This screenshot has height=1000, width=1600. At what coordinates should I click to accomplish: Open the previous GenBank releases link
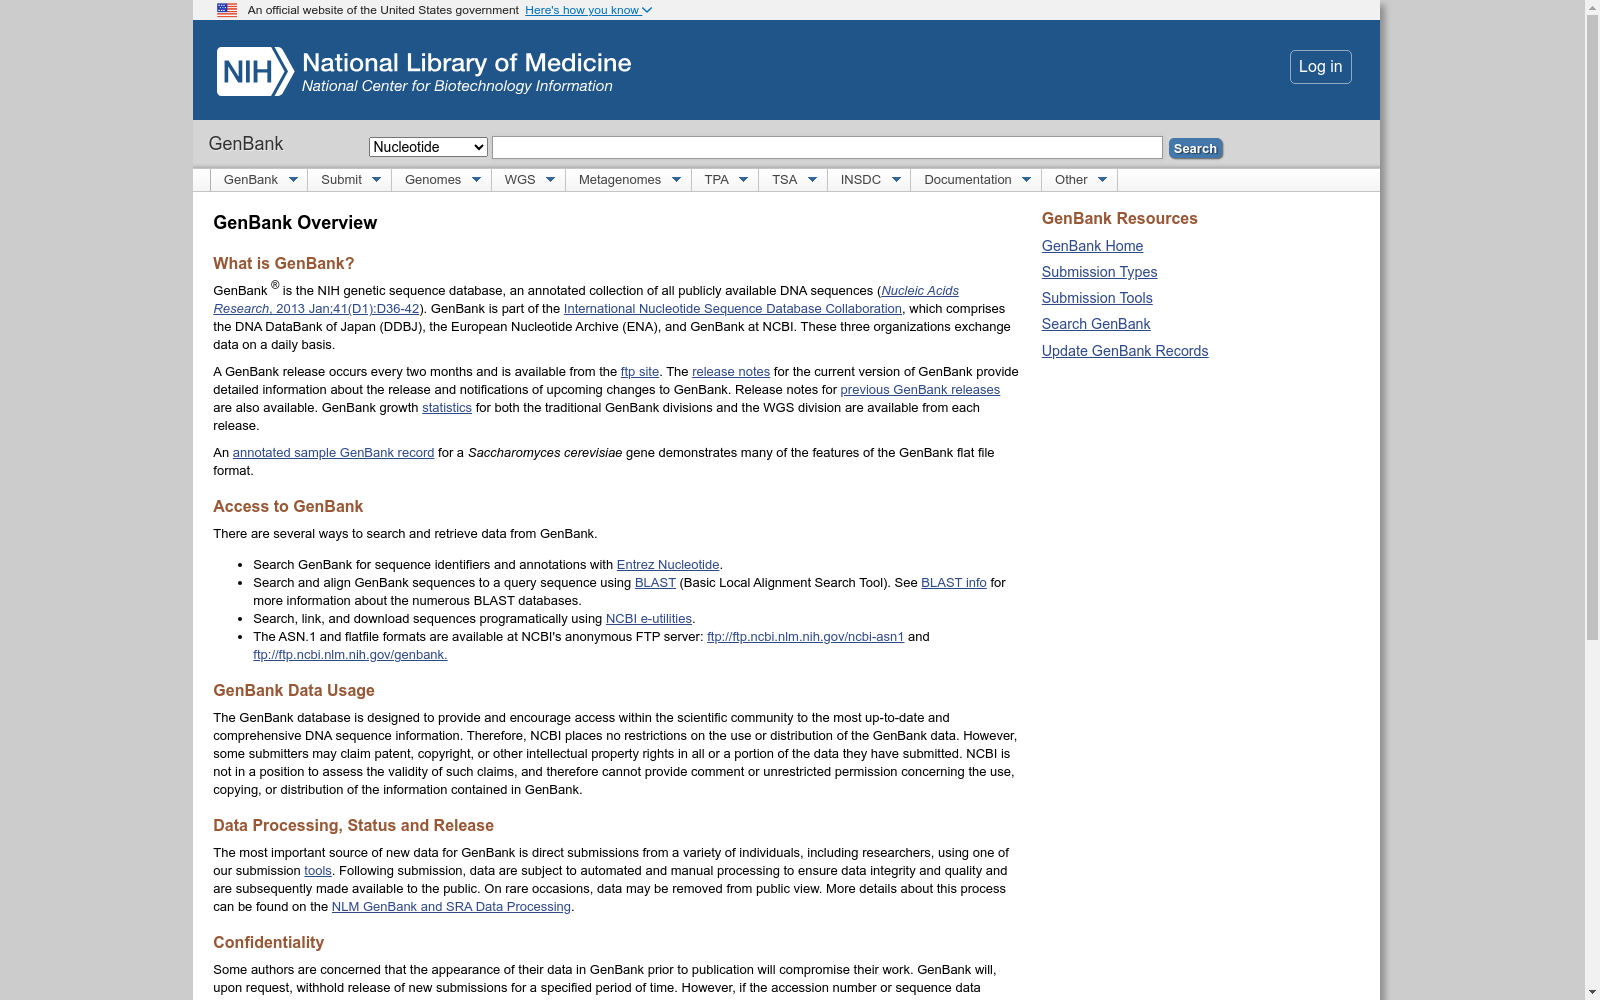920,390
